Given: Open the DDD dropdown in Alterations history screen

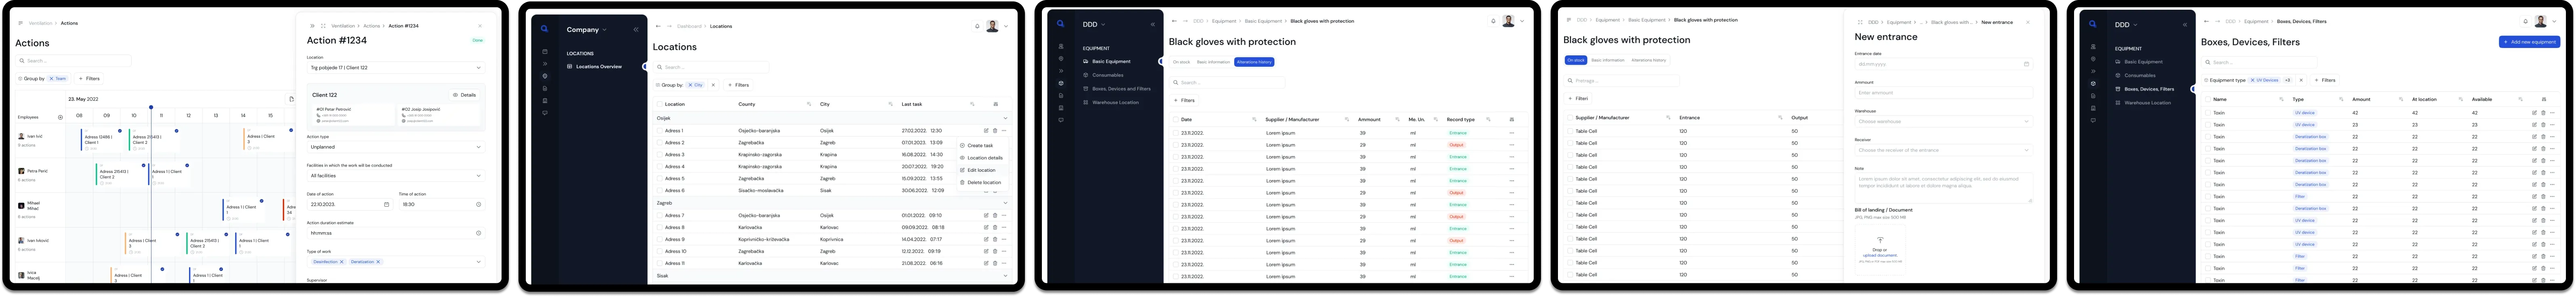Looking at the screenshot, I should click(x=1093, y=24).
